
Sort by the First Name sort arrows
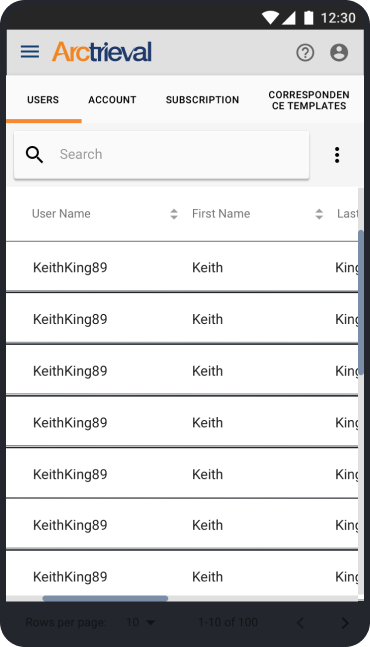coord(319,214)
